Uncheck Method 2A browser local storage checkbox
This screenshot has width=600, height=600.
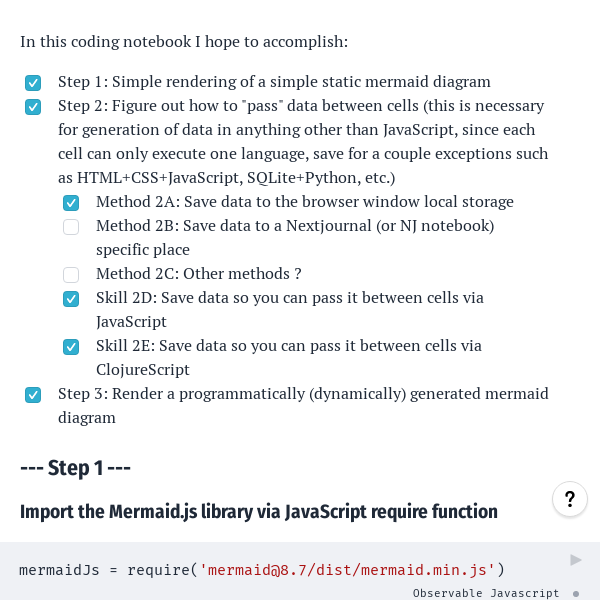(x=71, y=203)
